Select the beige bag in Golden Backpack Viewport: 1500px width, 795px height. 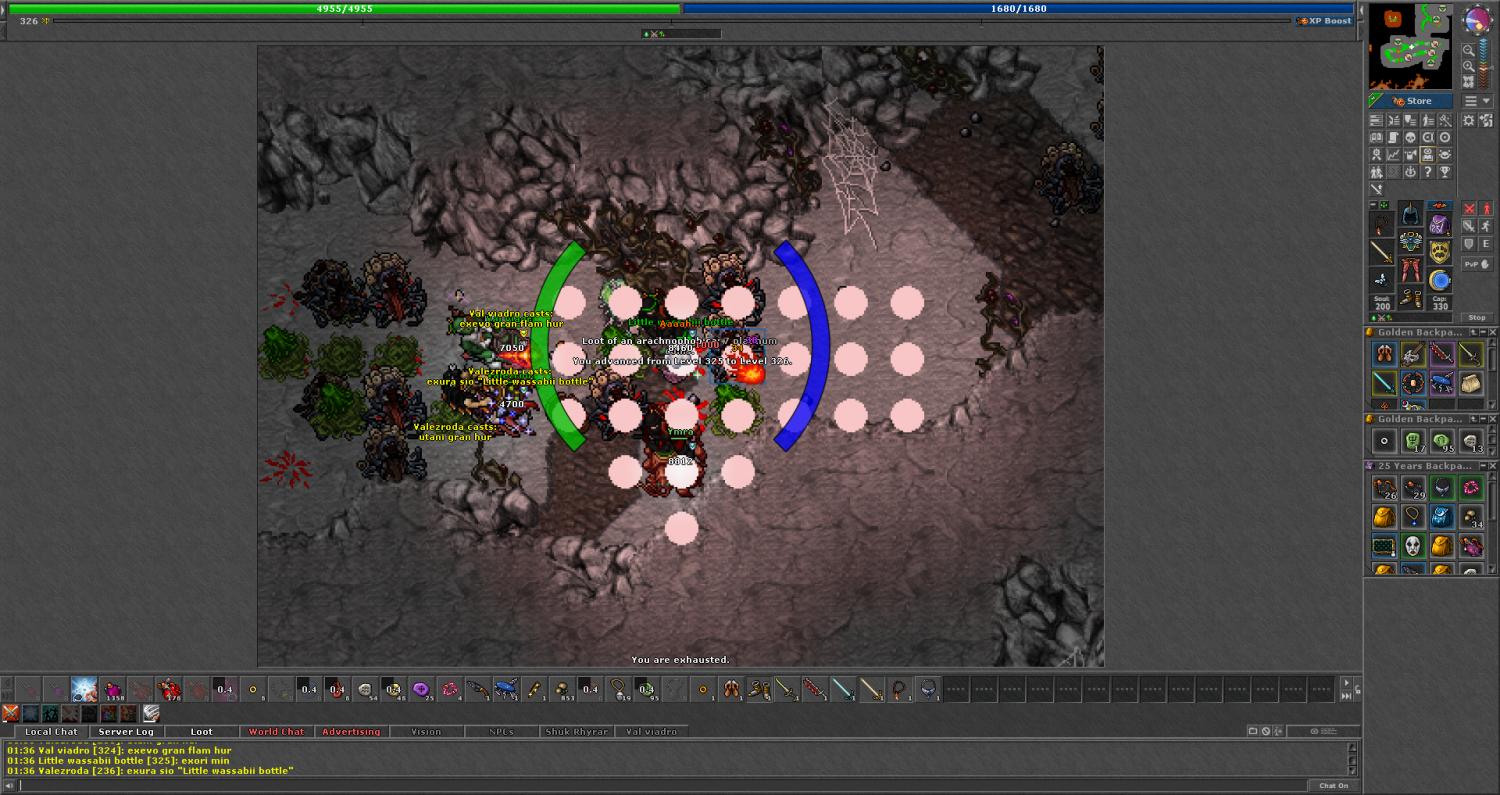tap(1471, 383)
